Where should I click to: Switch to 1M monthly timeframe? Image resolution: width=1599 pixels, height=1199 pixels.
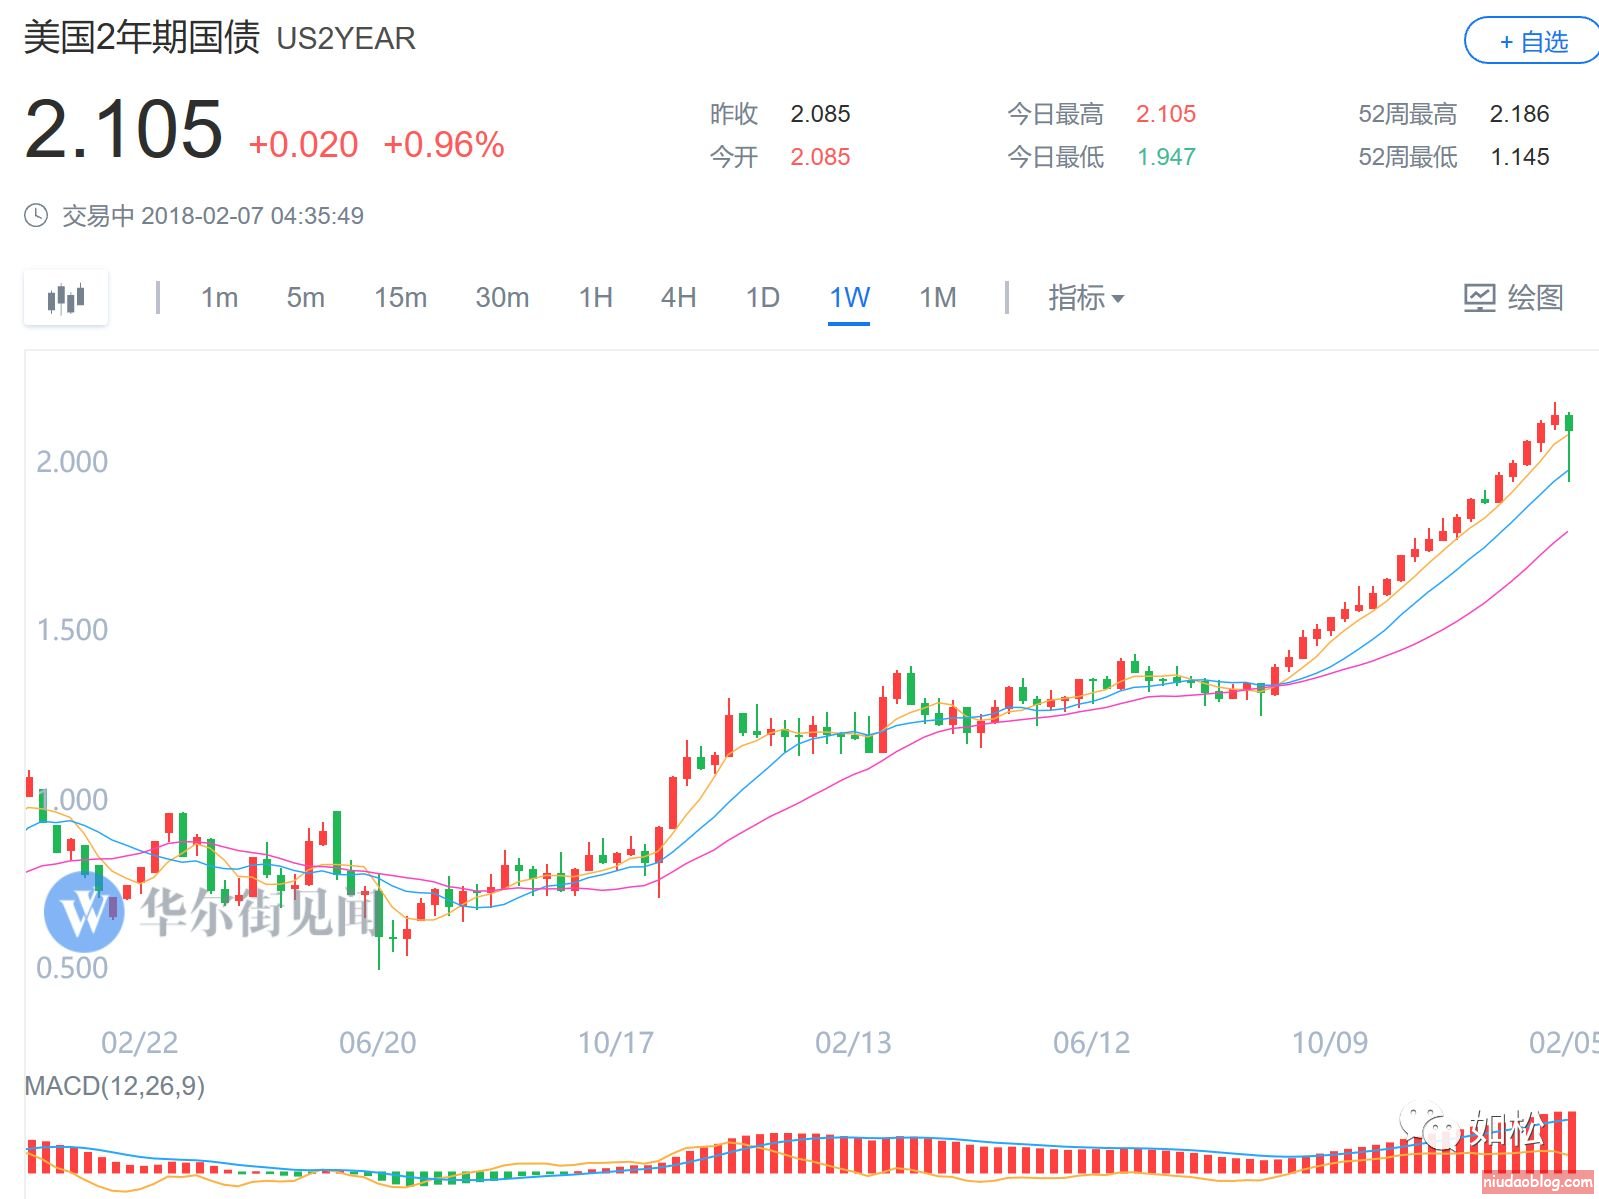937,298
